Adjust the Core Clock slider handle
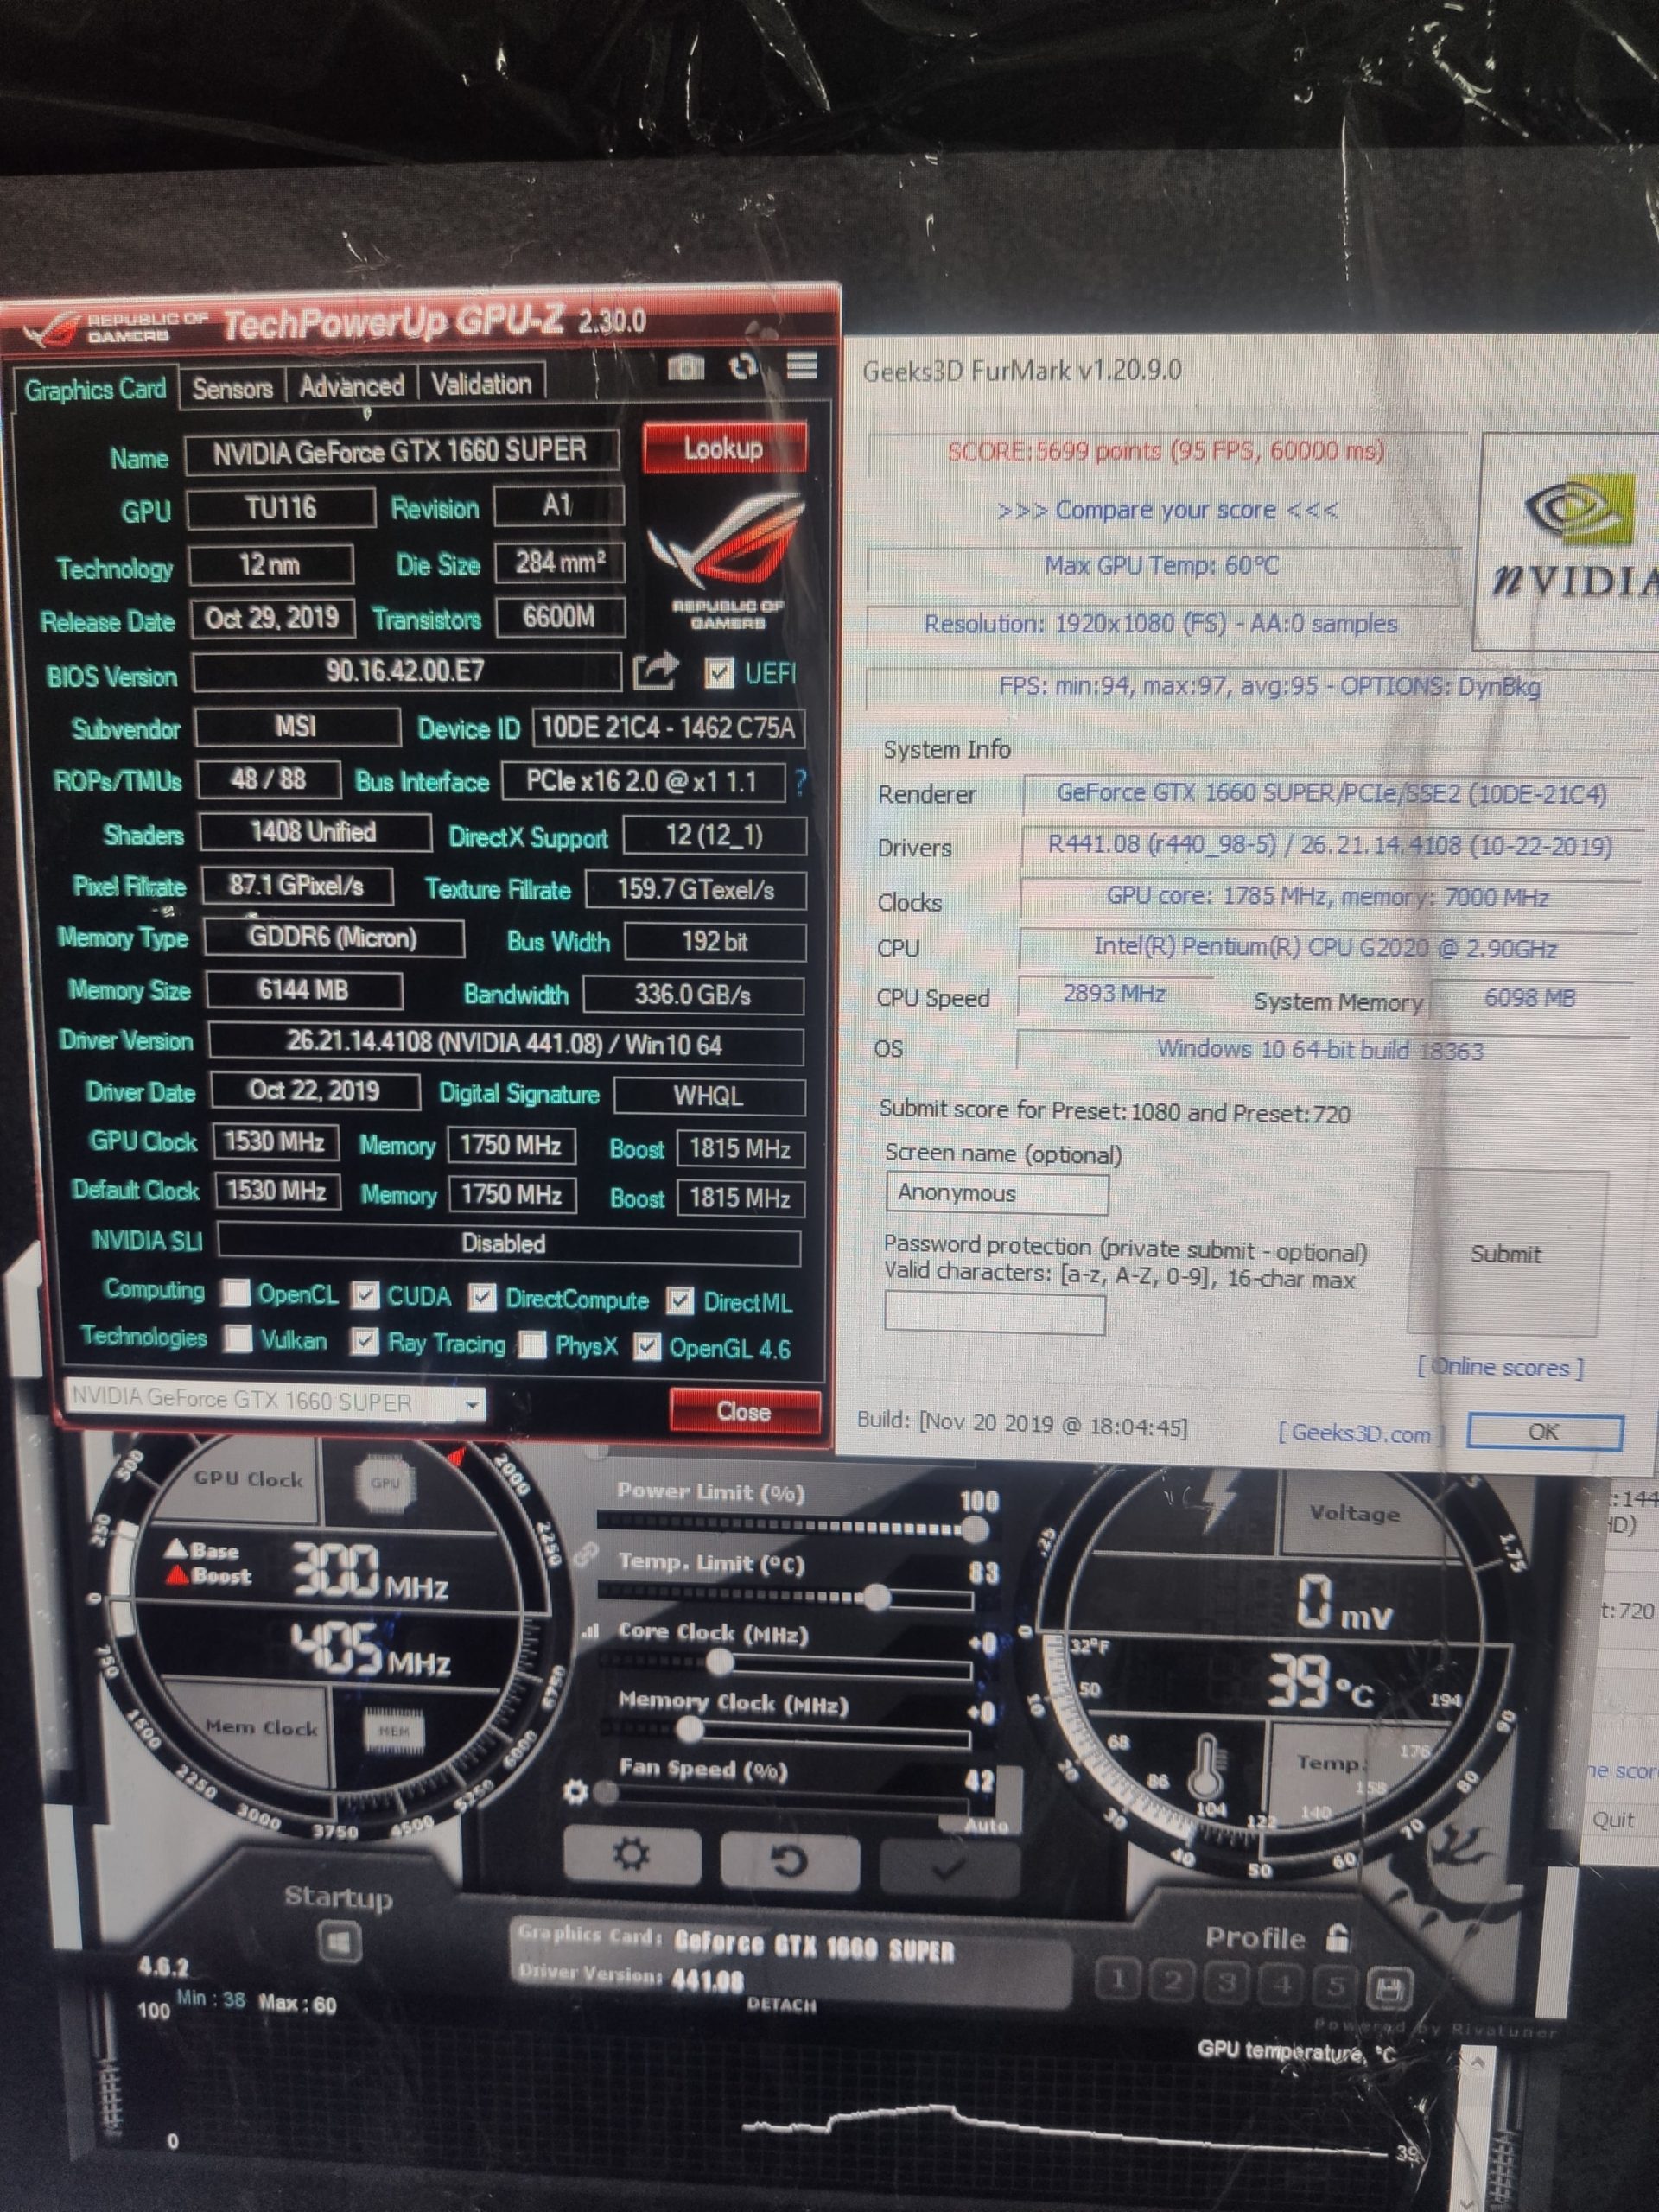The width and height of the screenshot is (1659, 2212). pos(719,1662)
